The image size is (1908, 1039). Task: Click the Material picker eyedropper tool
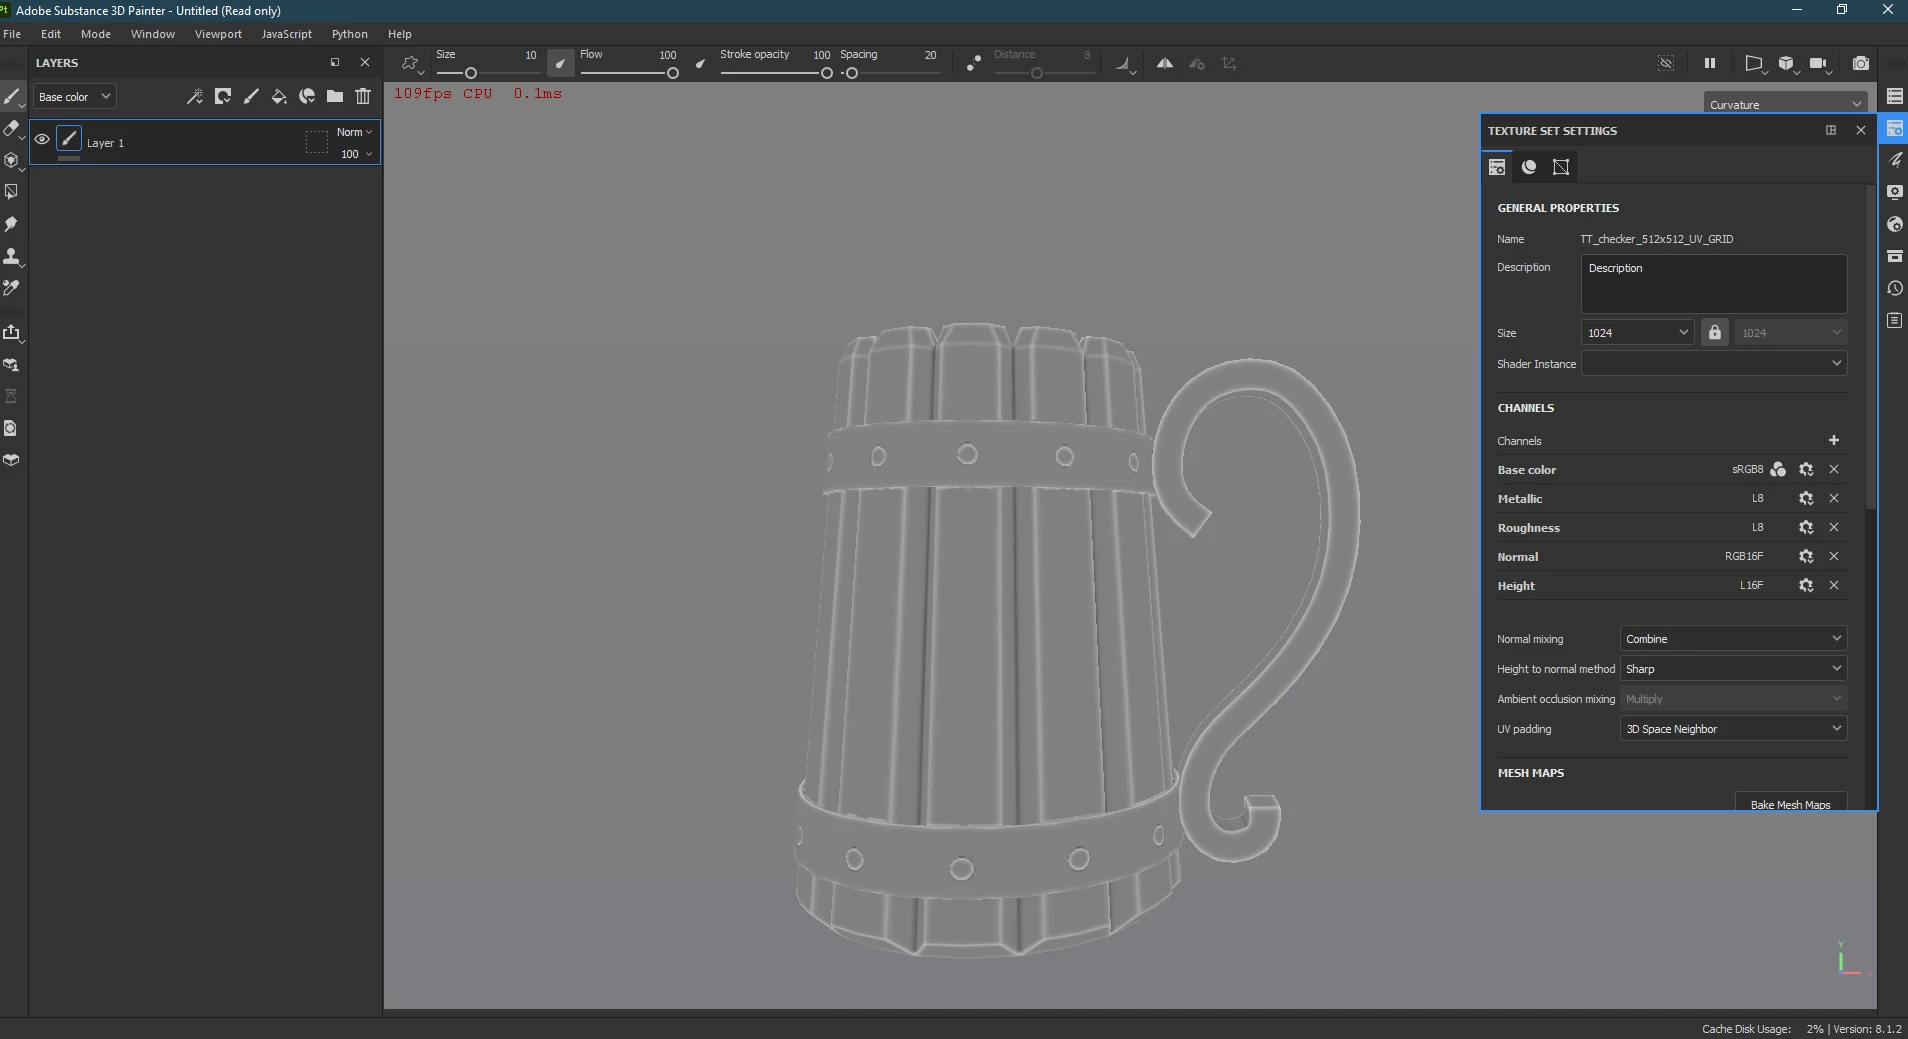(x=12, y=288)
